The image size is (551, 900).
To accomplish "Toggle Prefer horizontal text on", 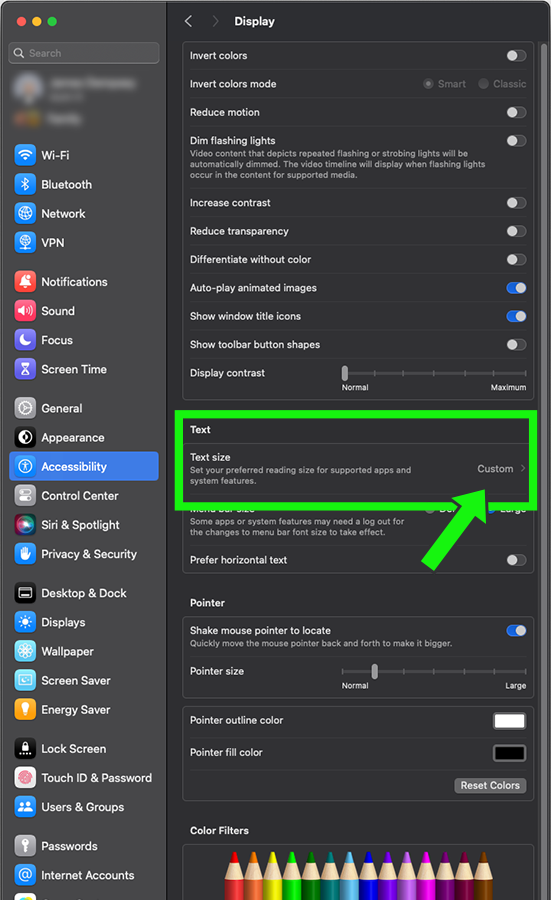I will point(516,560).
